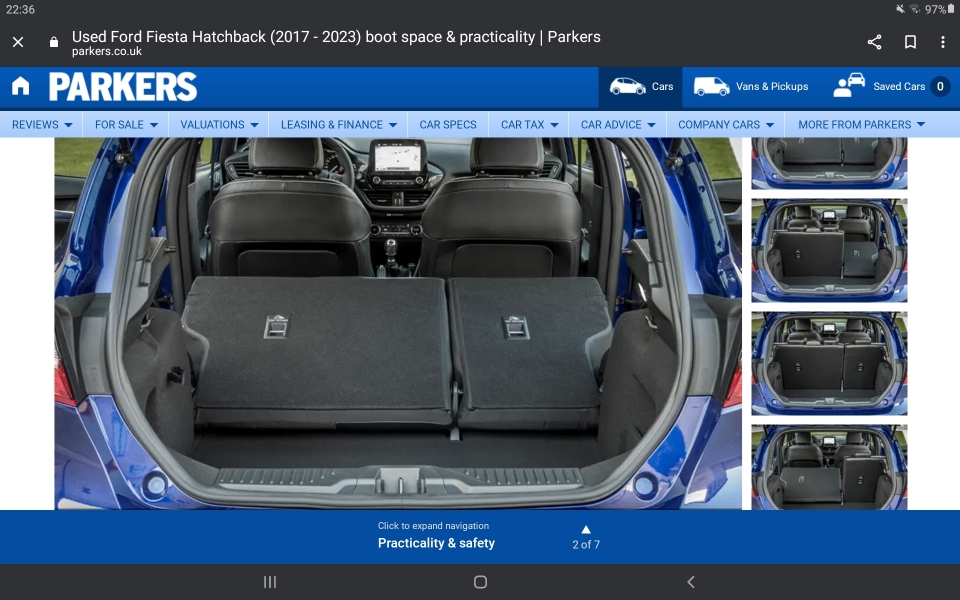960x600 pixels.
Task: Select thumbnail with both rear seats upright
Action: pyautogui.click(x=829, y=364)
